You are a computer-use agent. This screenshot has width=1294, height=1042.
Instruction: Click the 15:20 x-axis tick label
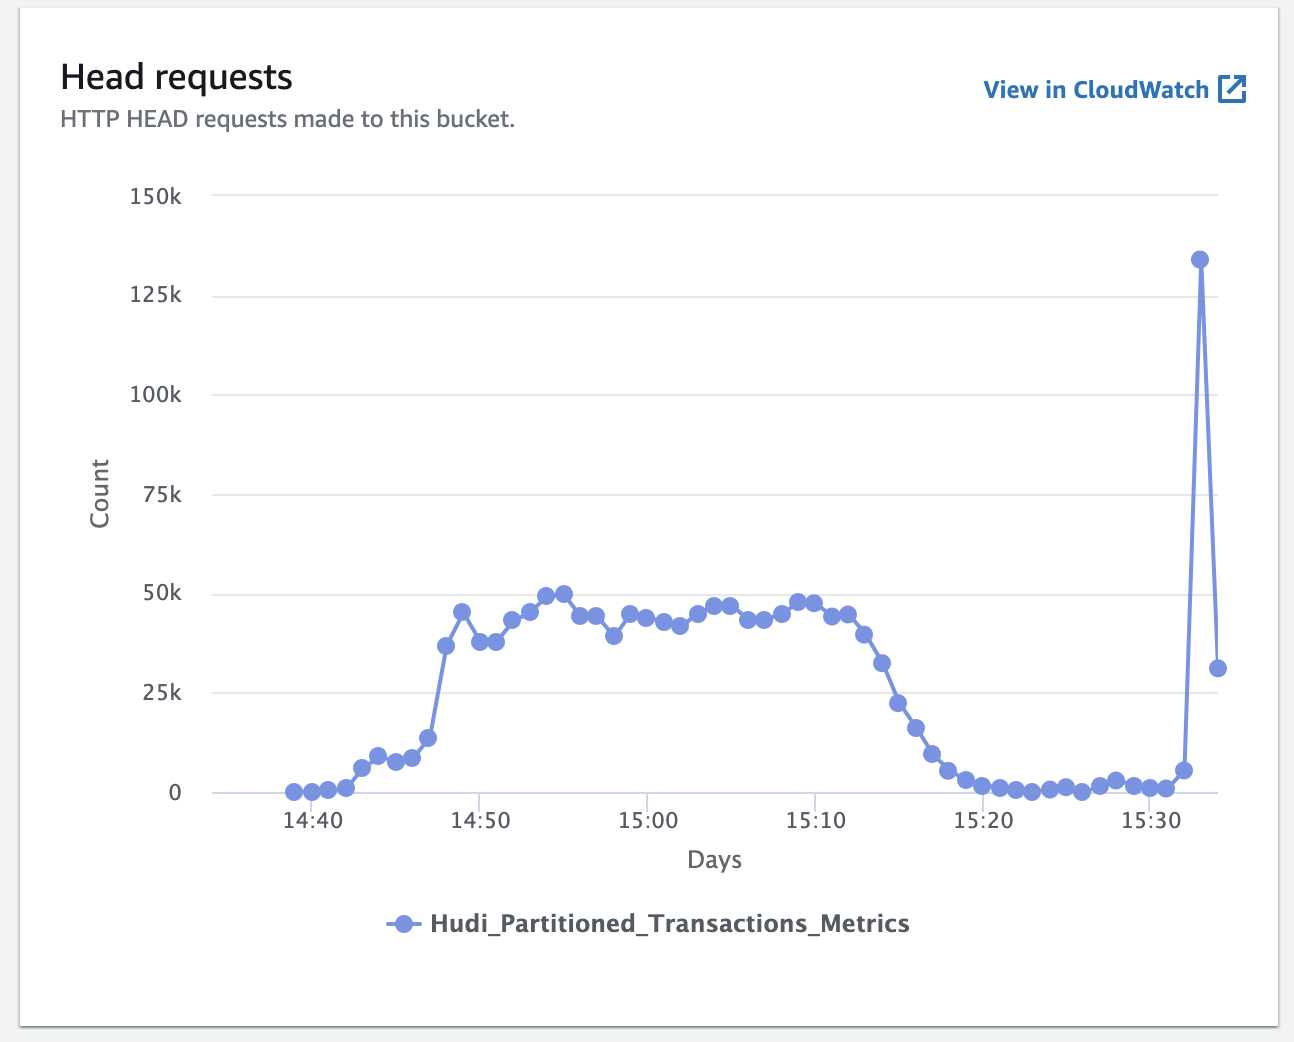pyautogui.click(x=984, y=820)
